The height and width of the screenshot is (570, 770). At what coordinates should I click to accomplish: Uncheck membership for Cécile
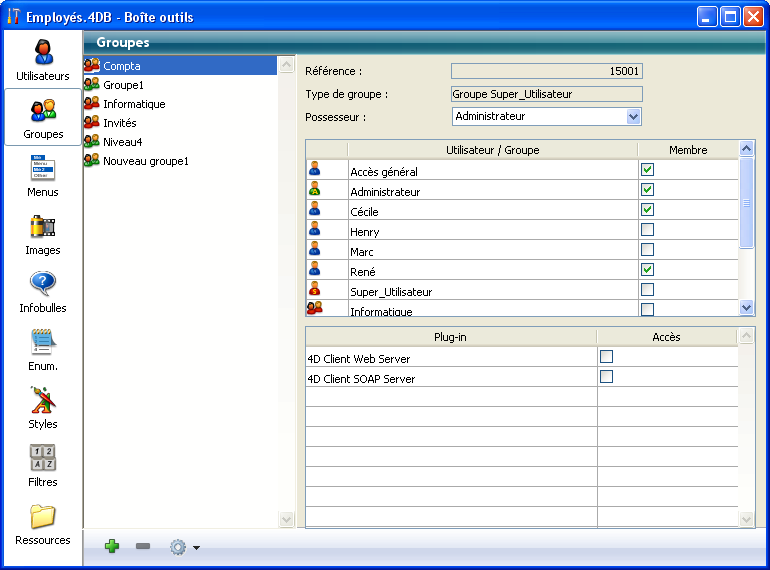pyautogui.click(x=647, y=210)
